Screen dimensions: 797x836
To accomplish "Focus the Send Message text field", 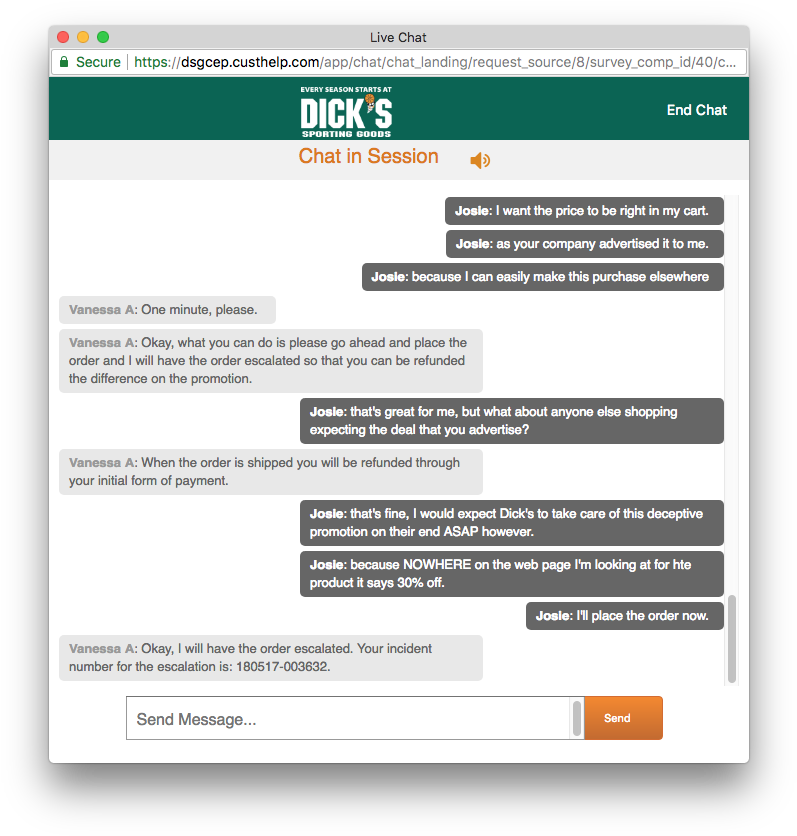I will [348, 718].
